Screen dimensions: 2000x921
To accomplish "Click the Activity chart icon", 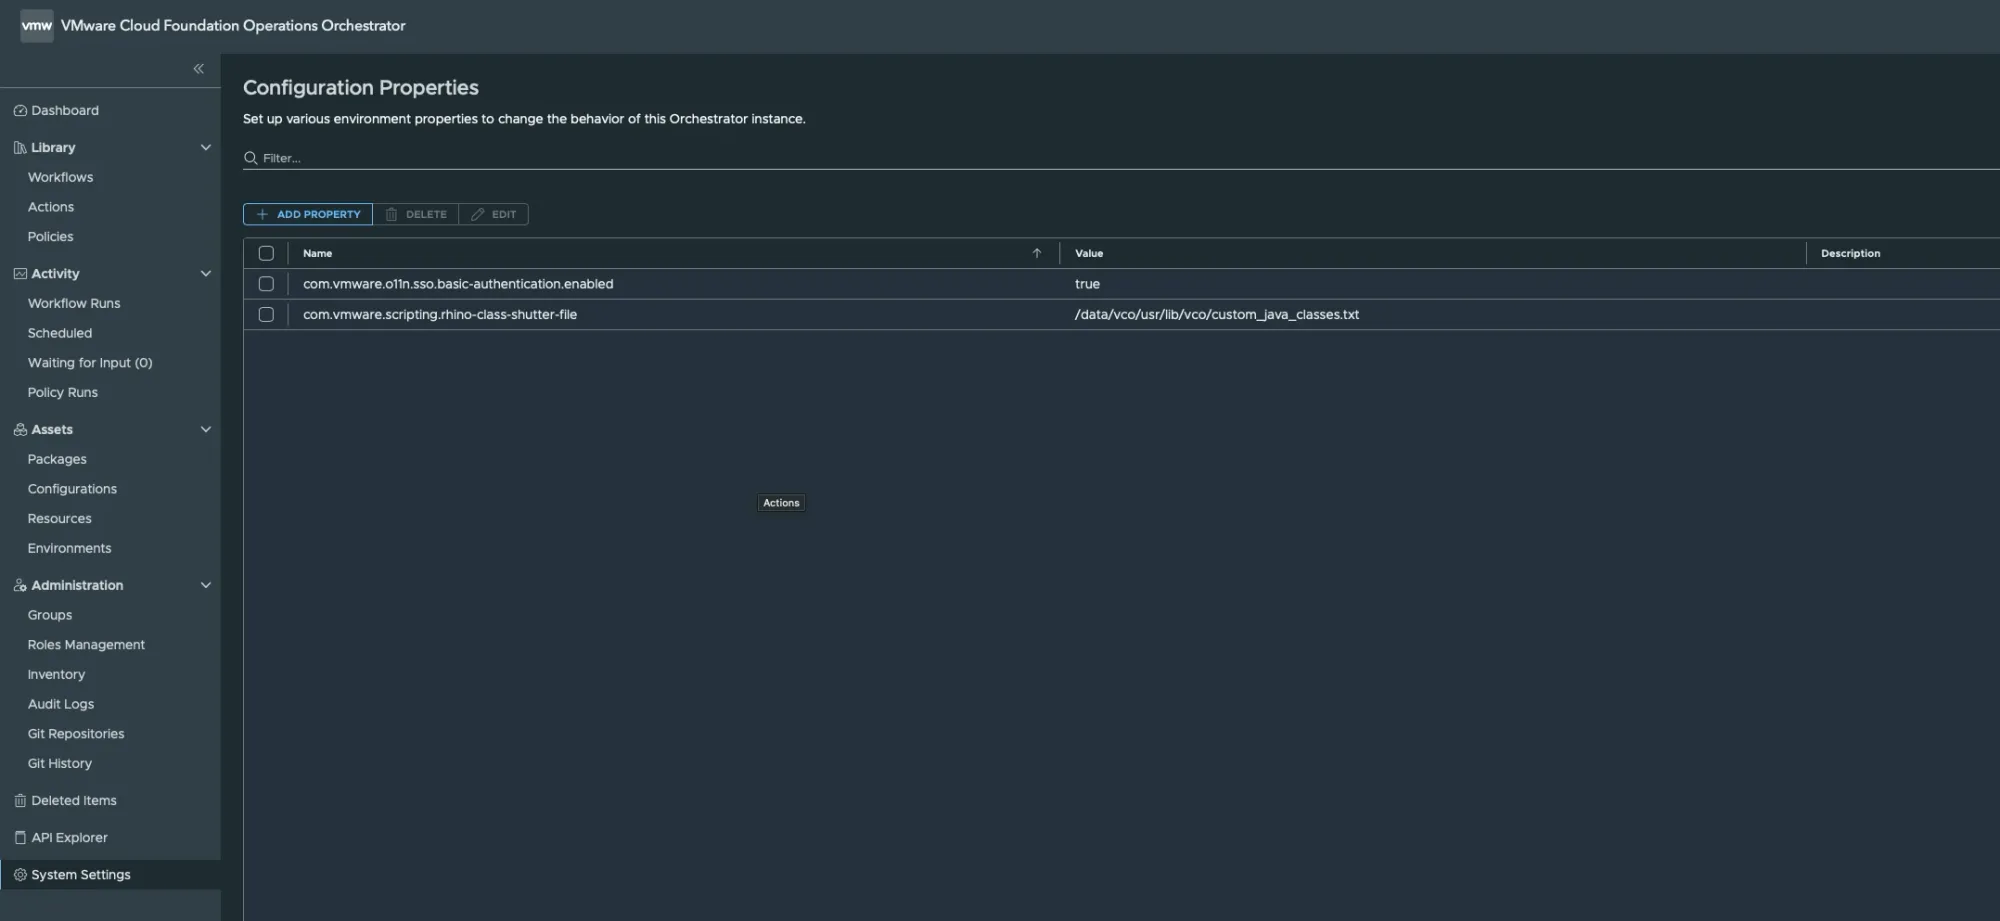I will [x=20, y=274].
